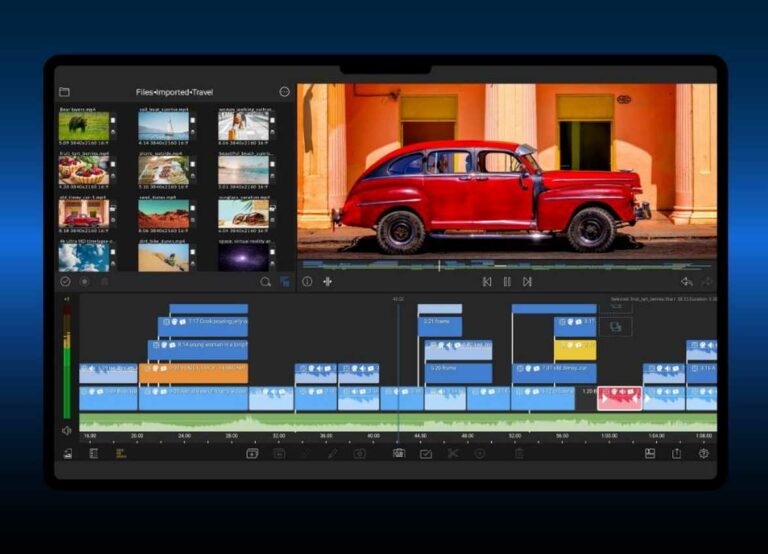Image resolution: width=768 pixels, height=554 pixels.
Task: Select the red highlighted clip on timeline
Action: coord(620,398)
